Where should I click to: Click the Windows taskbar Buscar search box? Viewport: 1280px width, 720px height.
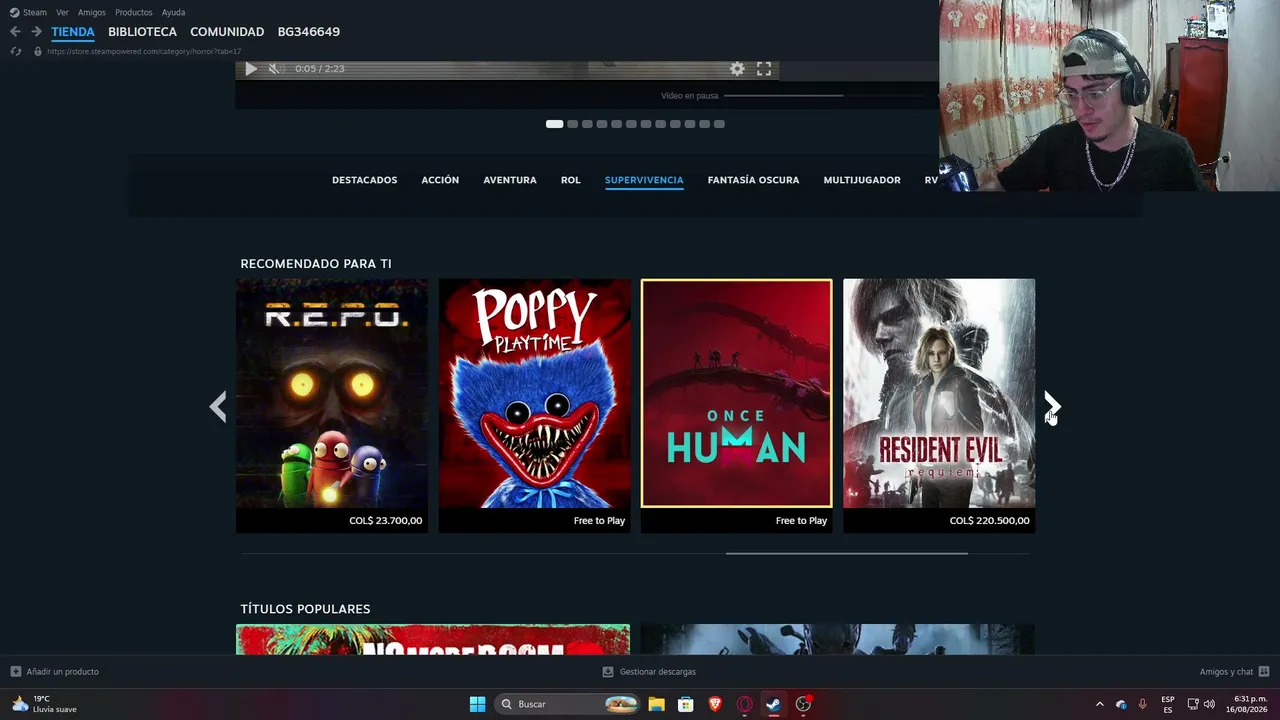point(568,704)
